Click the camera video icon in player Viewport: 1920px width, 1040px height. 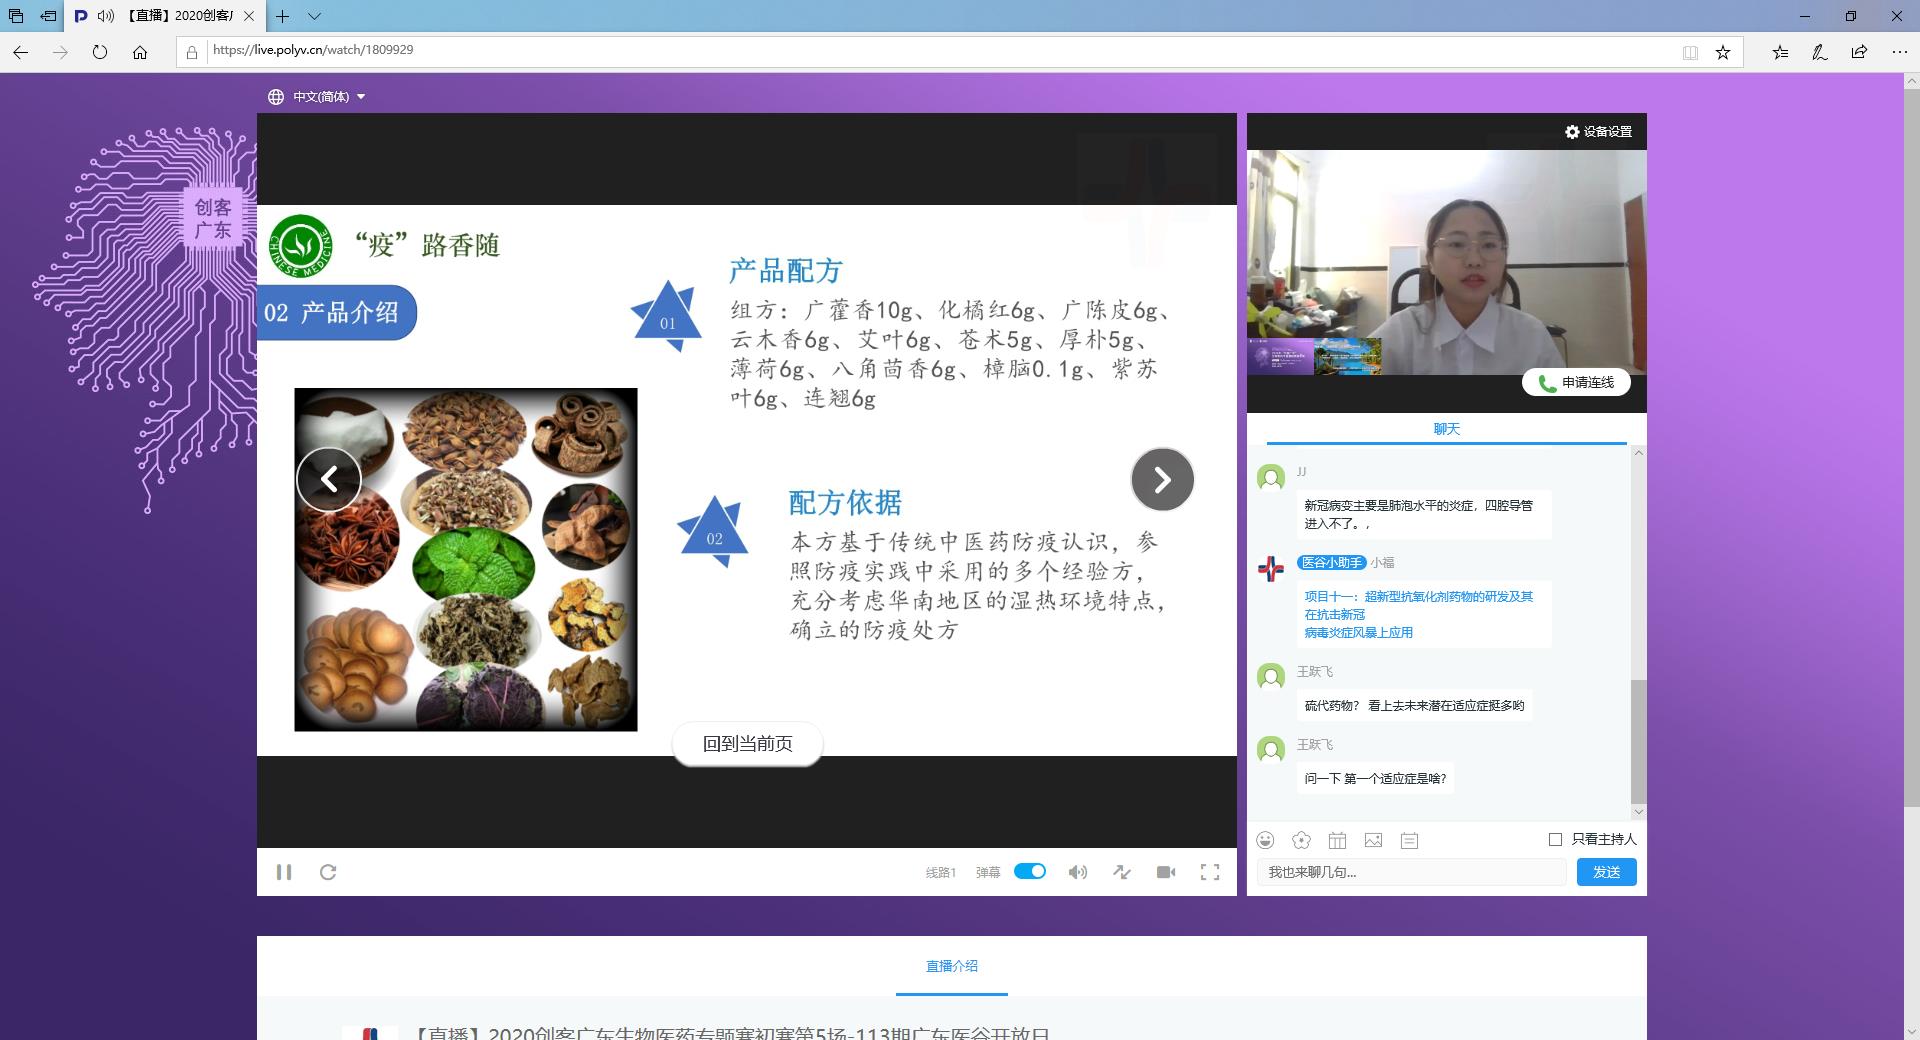[x=1166, y=872]
